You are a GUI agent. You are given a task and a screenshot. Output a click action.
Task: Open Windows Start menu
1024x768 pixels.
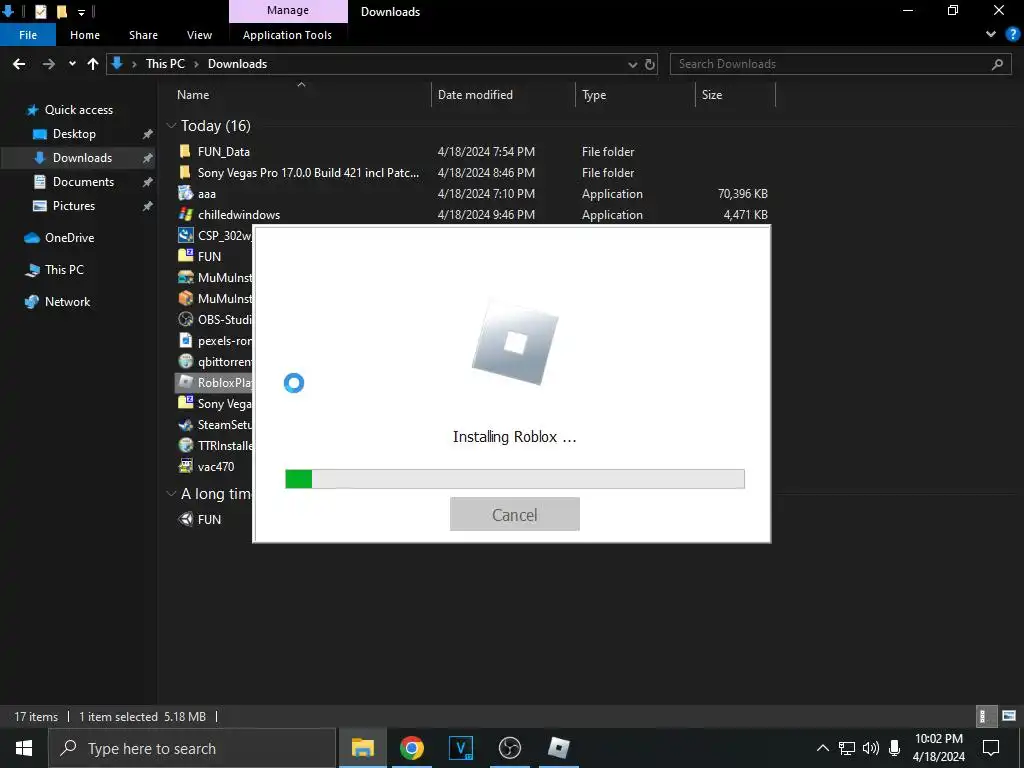pos(24,748)
